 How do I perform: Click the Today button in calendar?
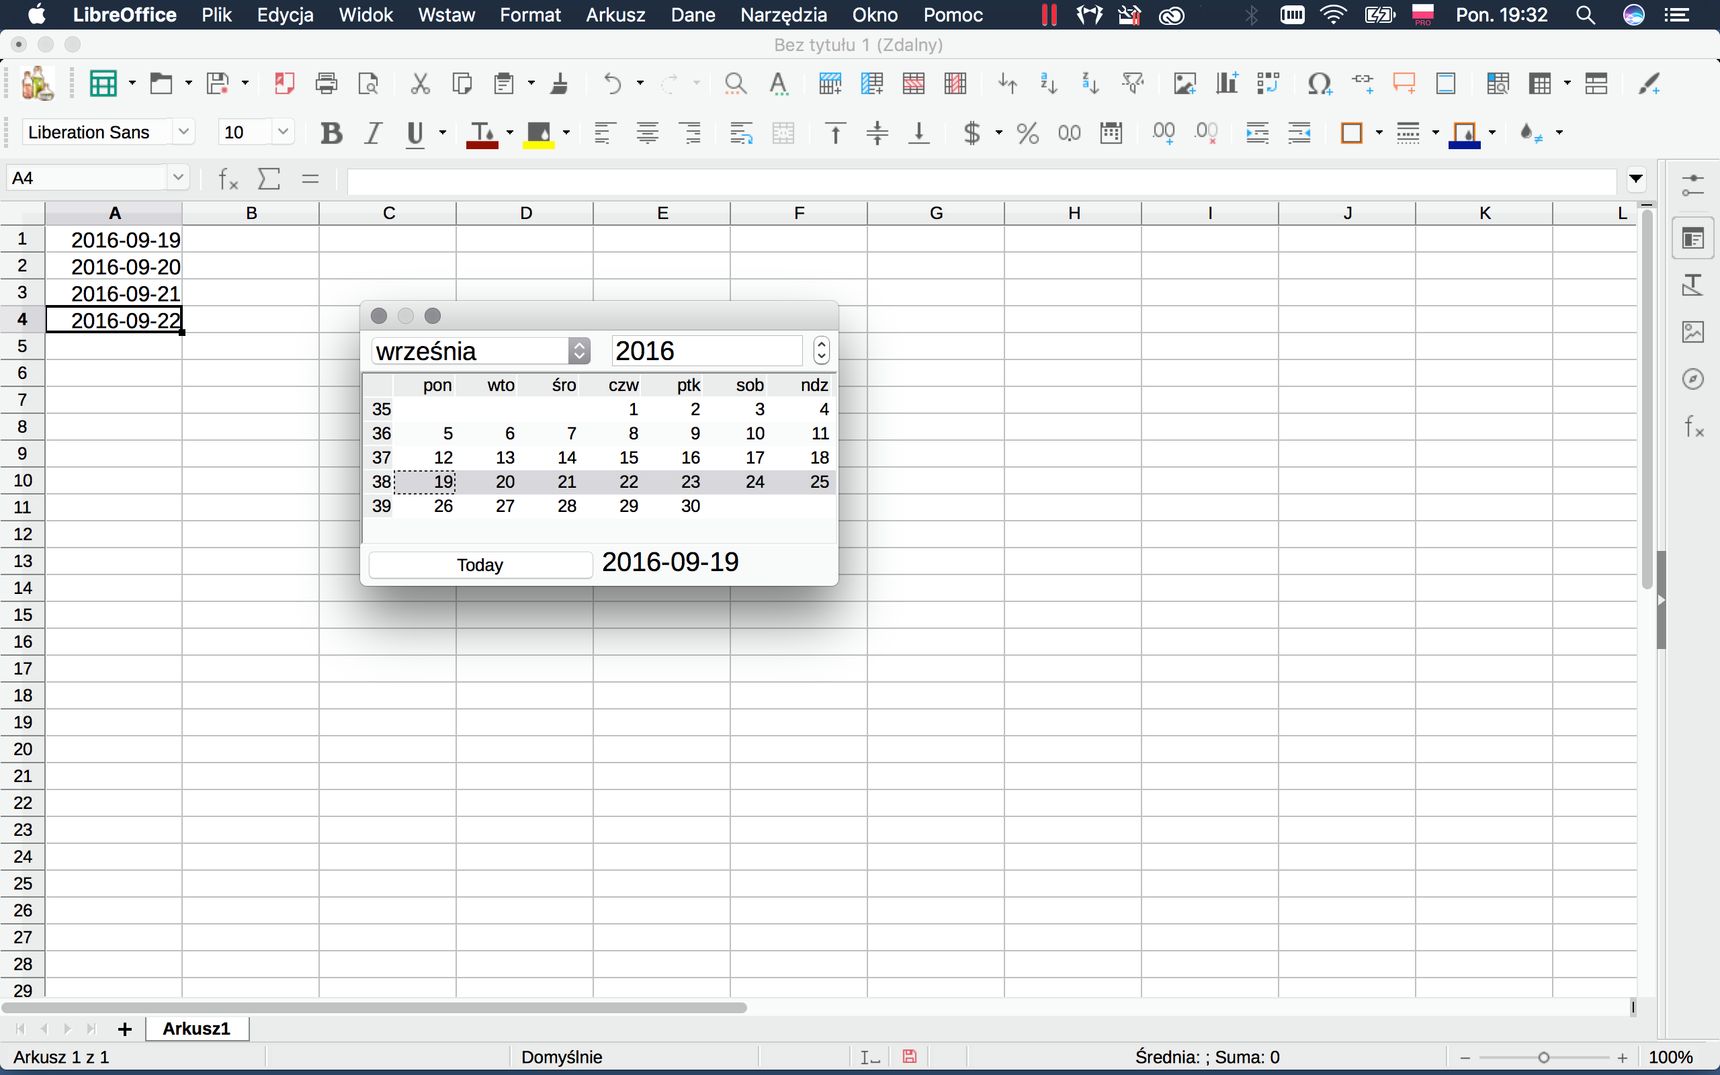[480, 565]
